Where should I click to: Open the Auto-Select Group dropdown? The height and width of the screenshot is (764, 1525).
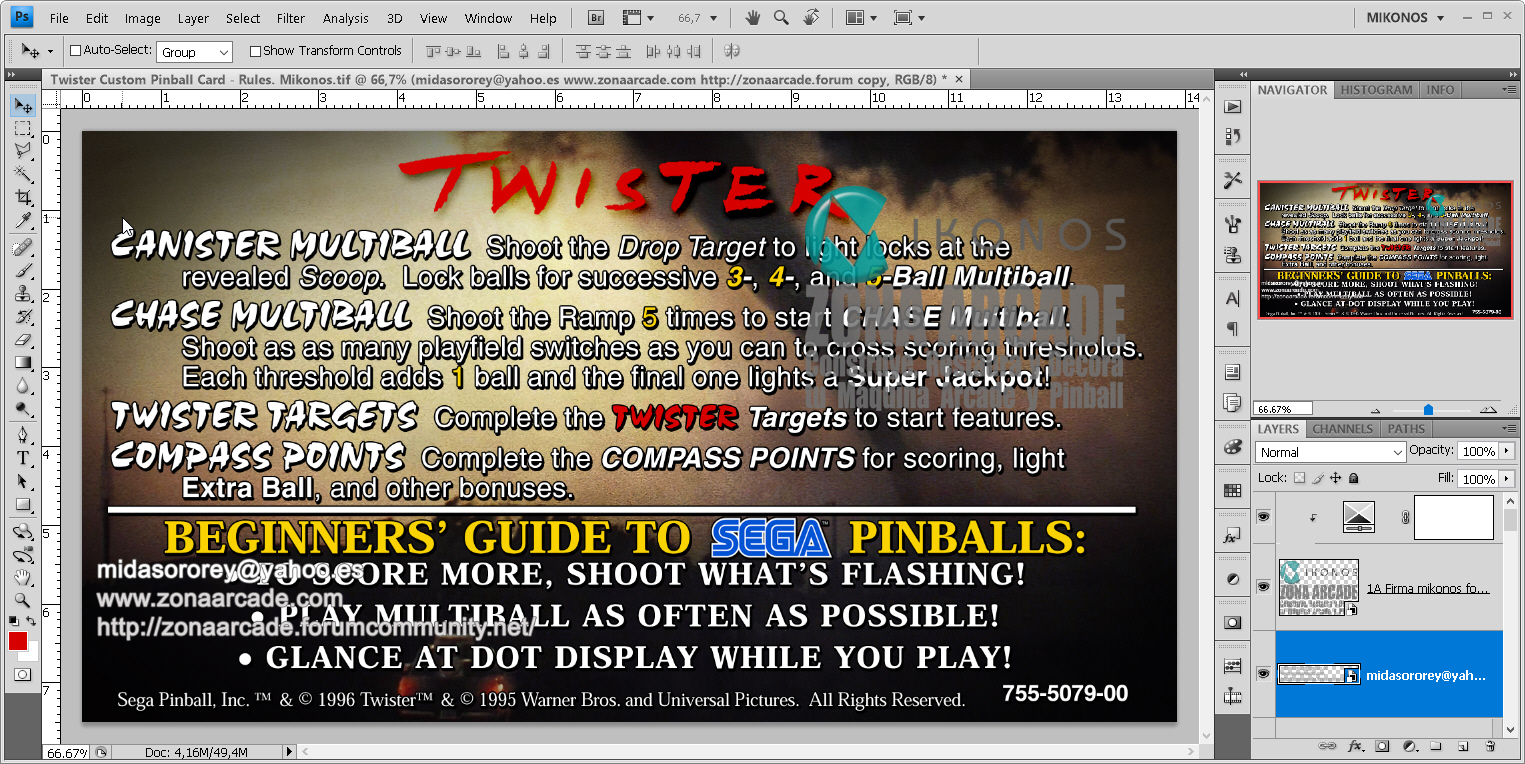(x=195, y=52)
